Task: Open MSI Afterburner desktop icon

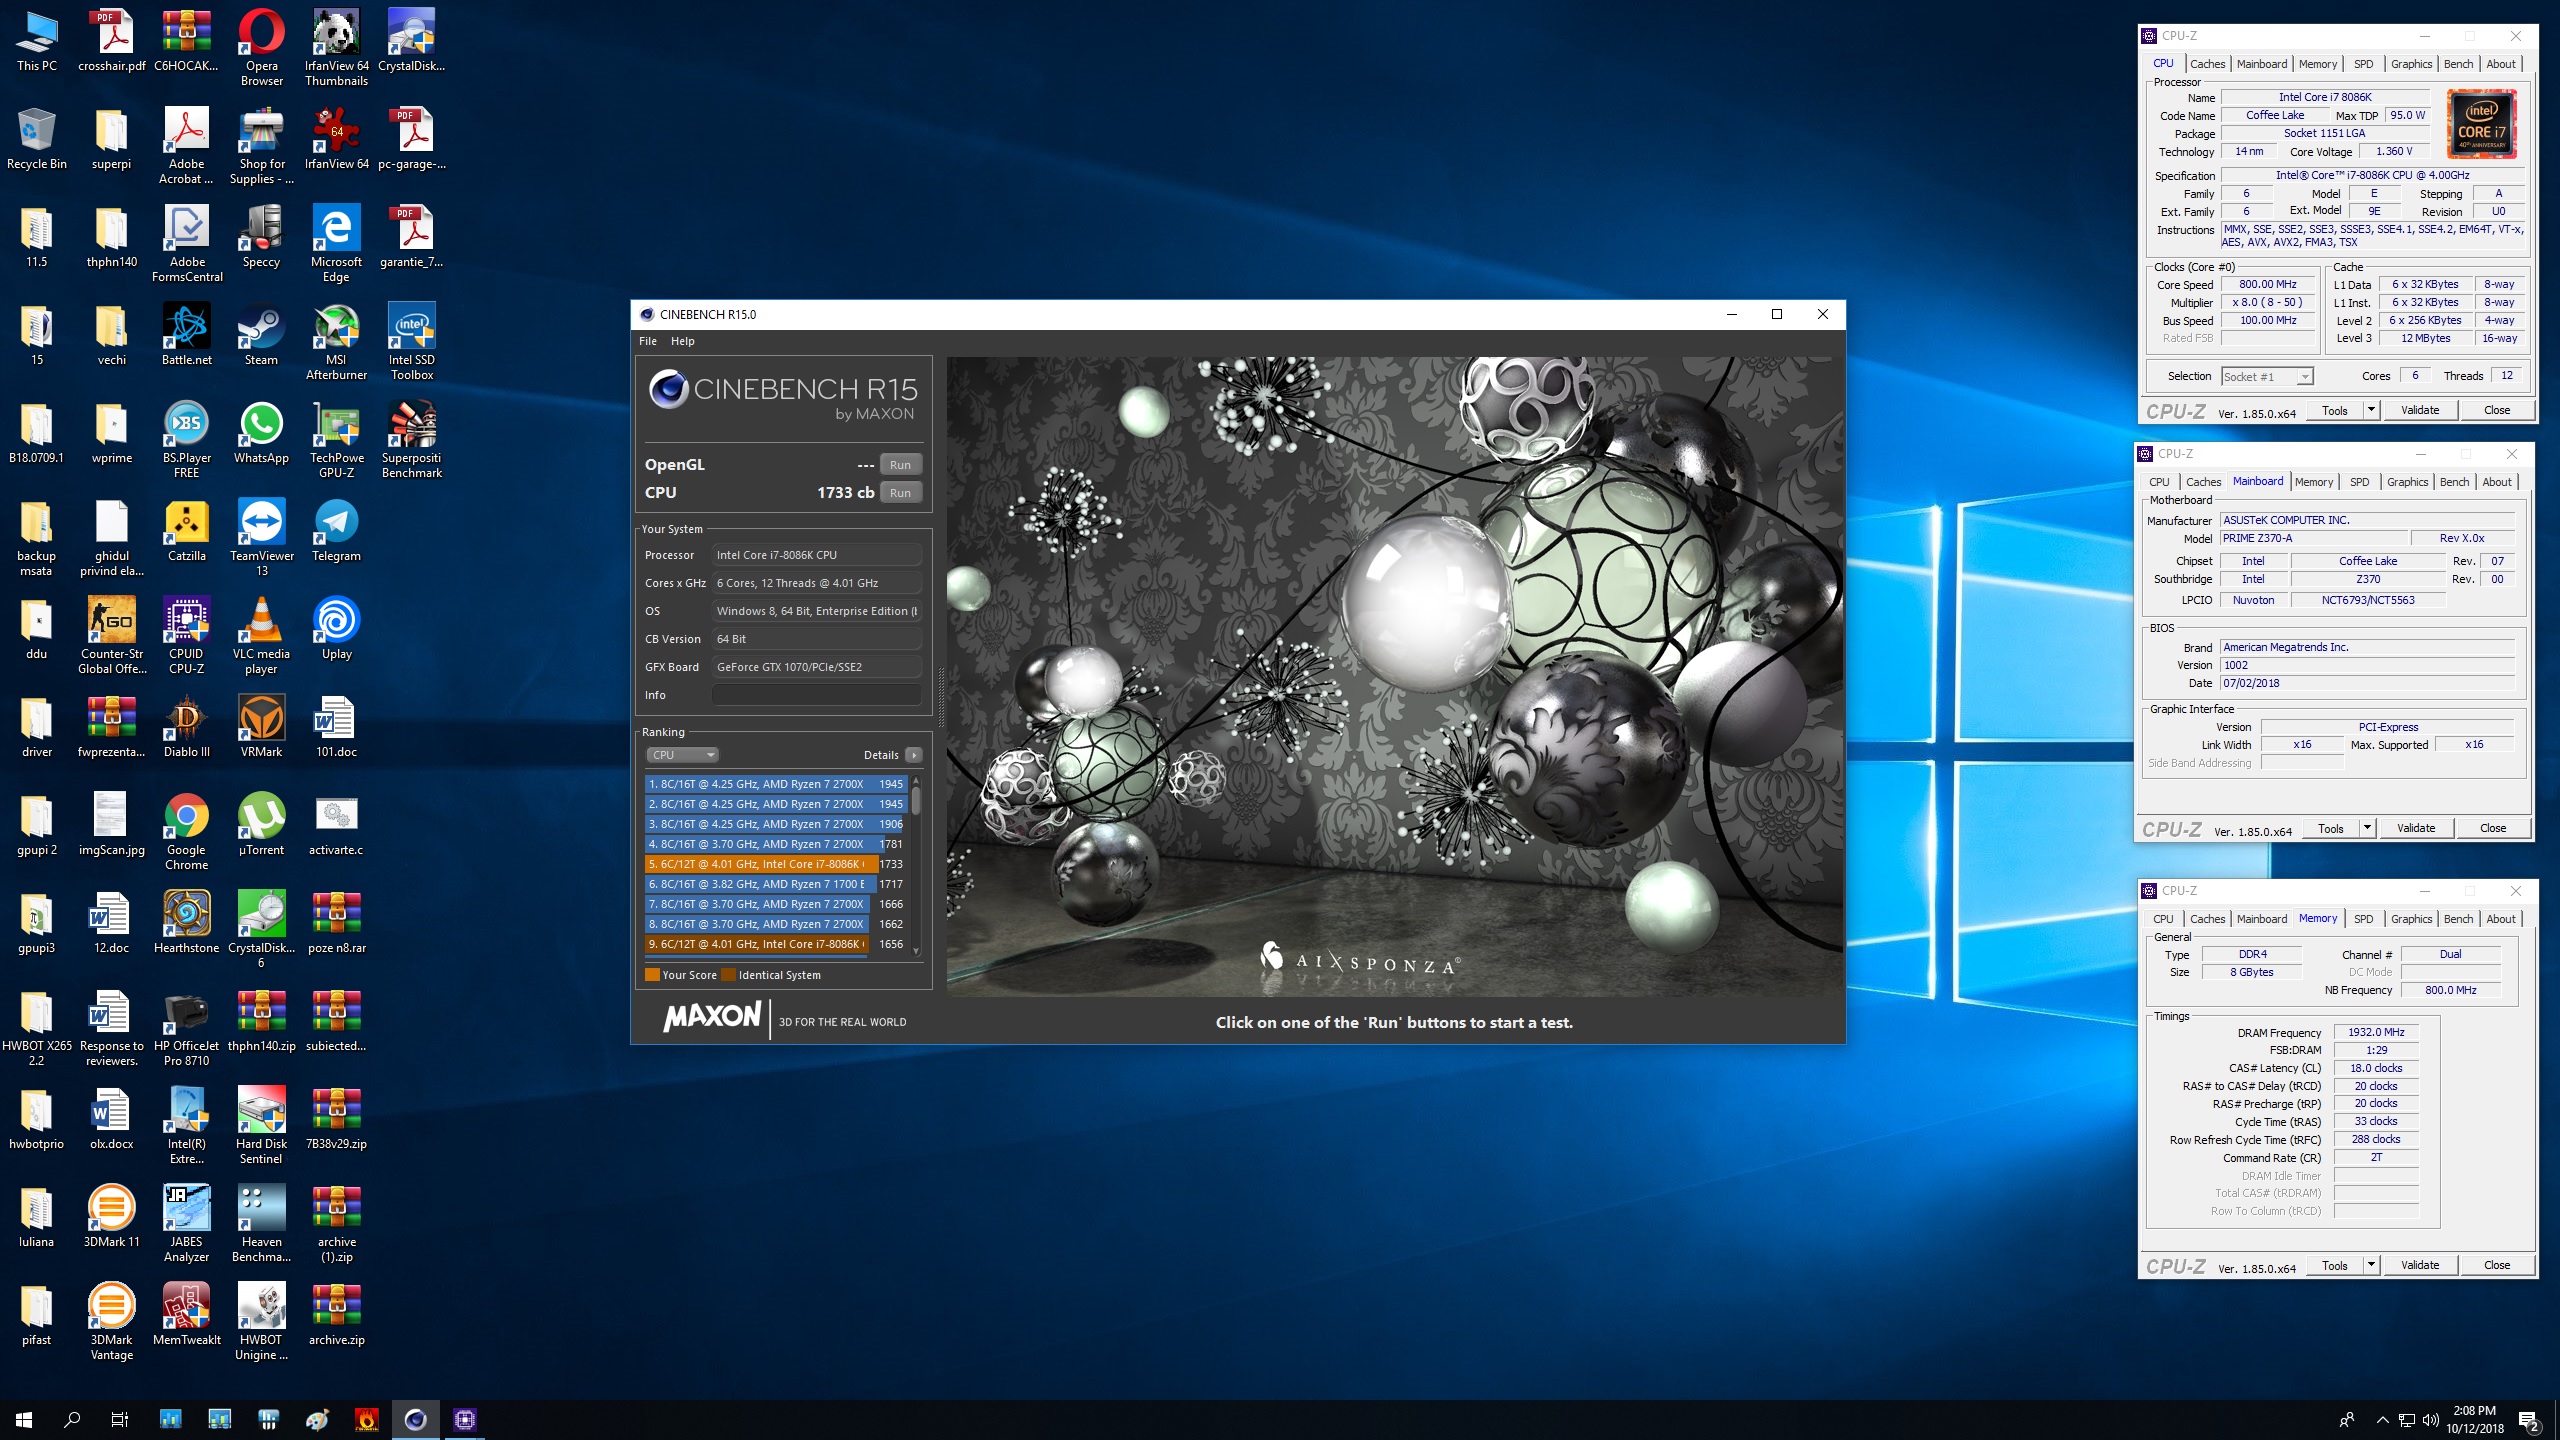Action: pos(336,342)
